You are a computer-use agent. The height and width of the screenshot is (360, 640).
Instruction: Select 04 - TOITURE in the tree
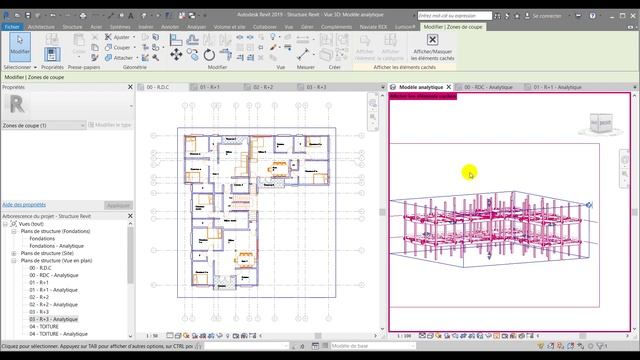tap(44, 327)
